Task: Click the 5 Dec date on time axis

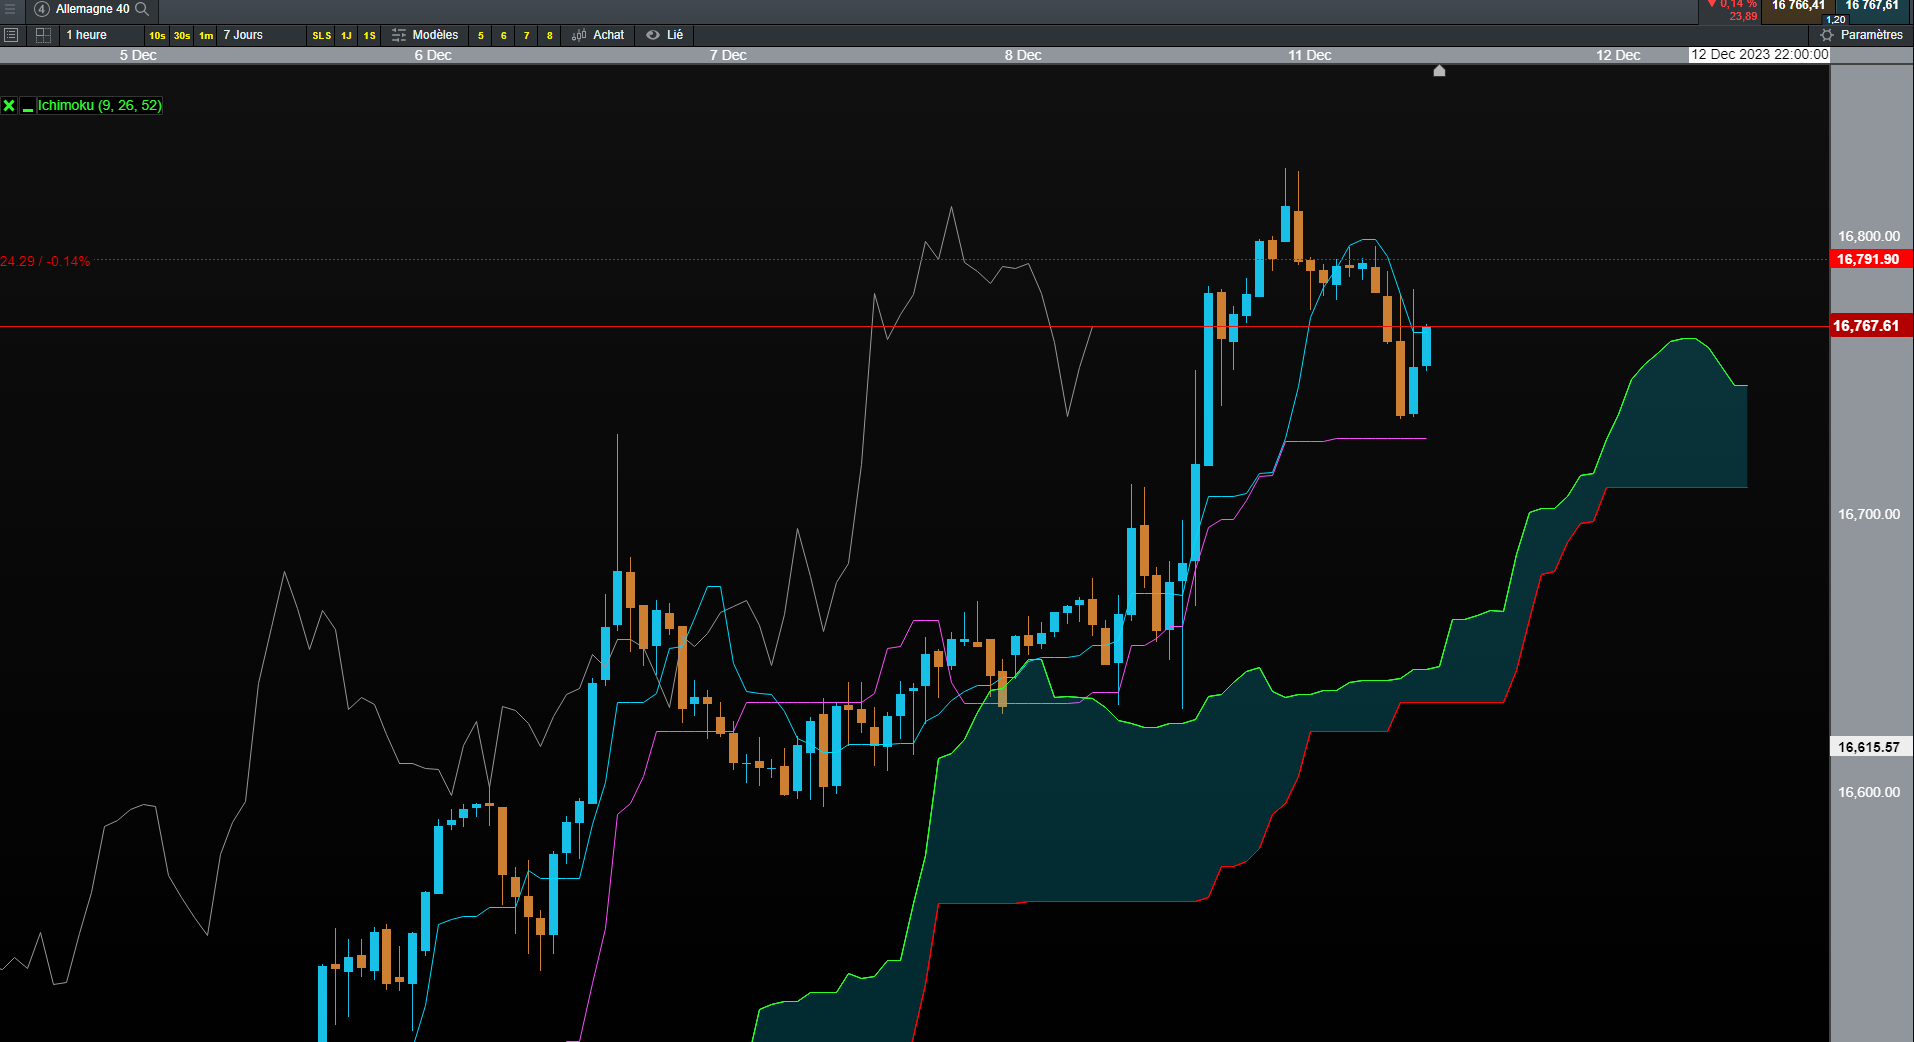Action: click(138, 55)
